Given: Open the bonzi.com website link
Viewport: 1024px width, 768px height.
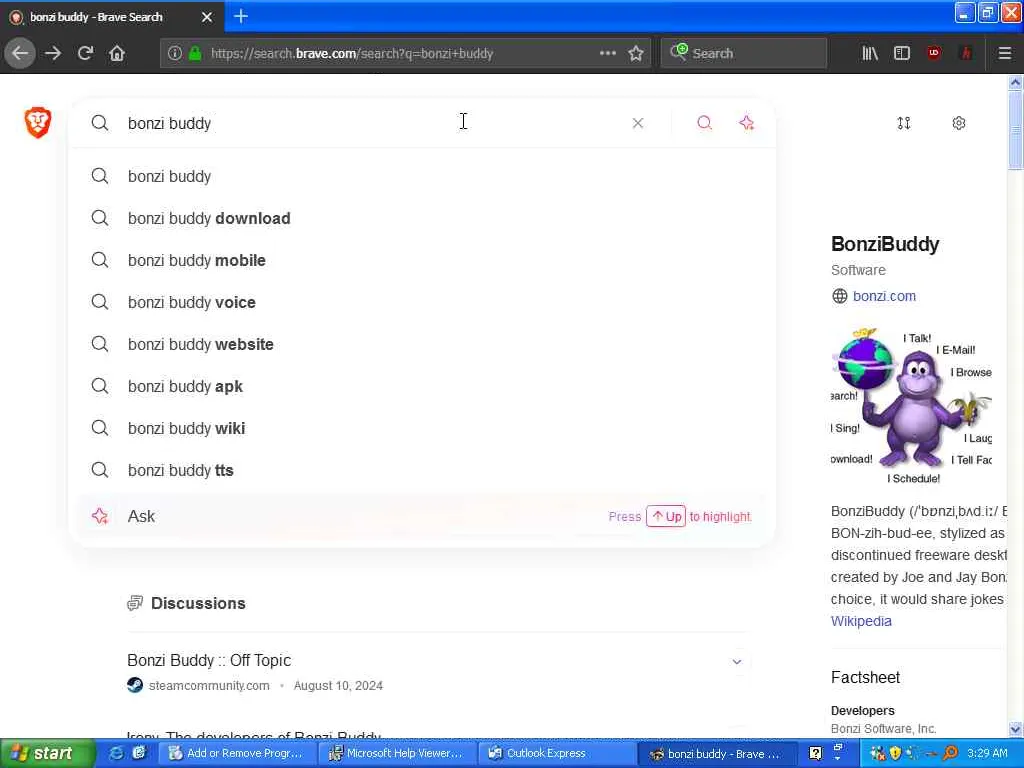Looking at the screenshot, I should (x=884, y=296).
